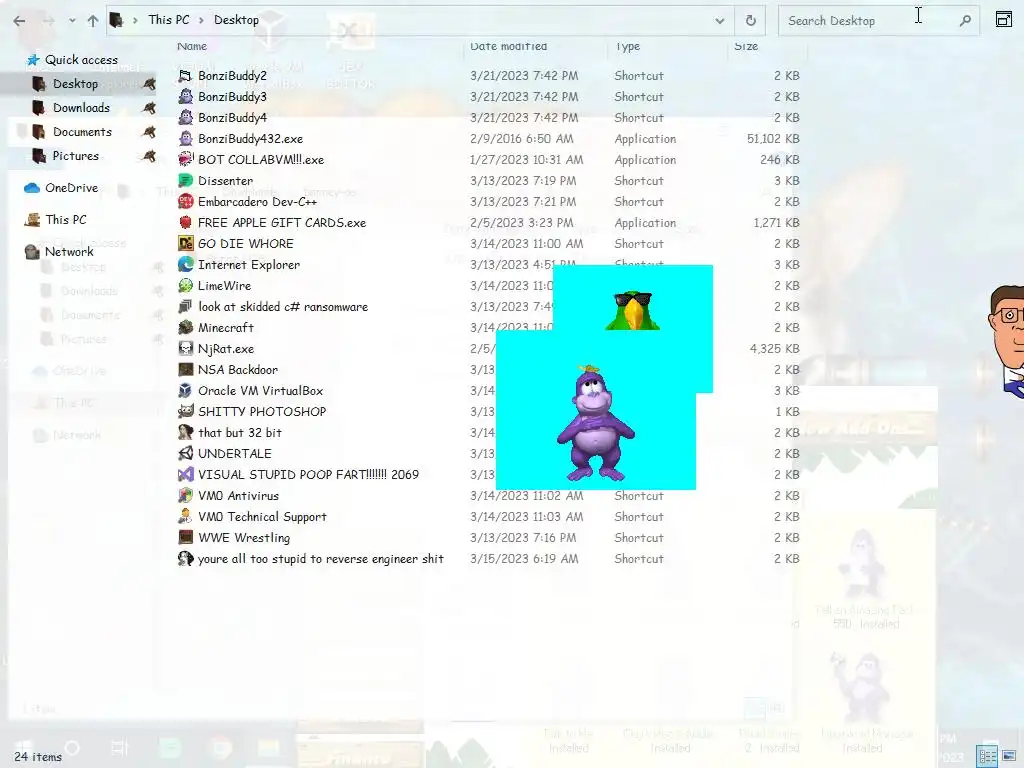Click the skidded c# ransomware icon
The height and width of the screenshot is (768, 1024).
pyautogui.click(x=185, y=306)
